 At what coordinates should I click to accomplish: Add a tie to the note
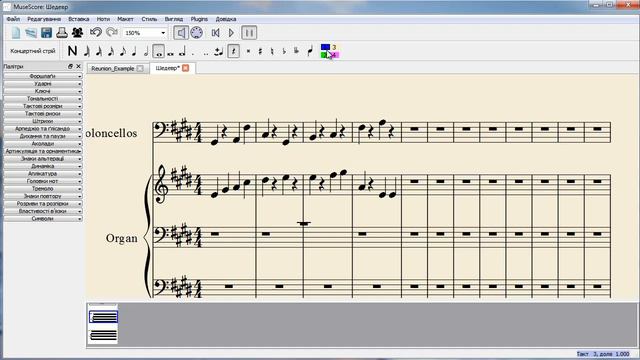219,51
